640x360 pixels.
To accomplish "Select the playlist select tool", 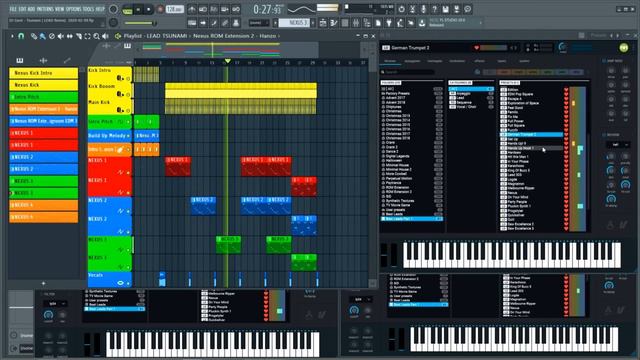I will 87,36.
